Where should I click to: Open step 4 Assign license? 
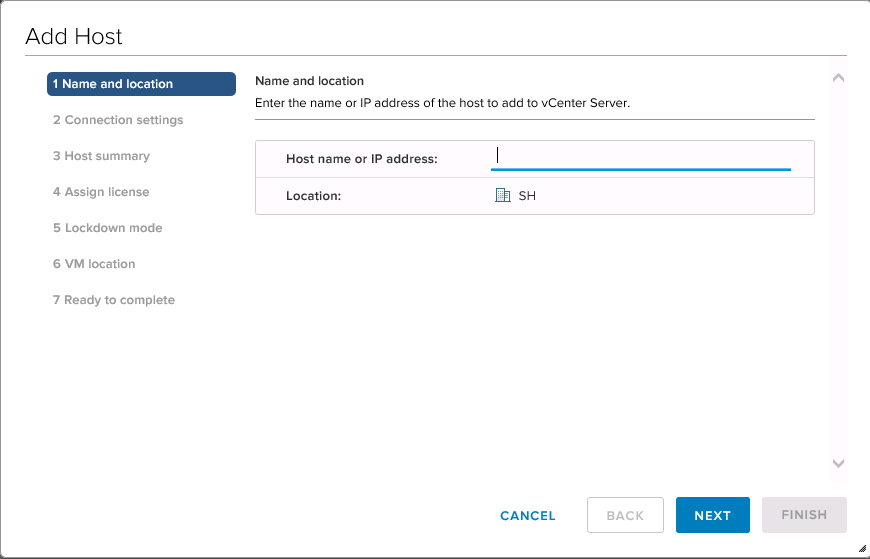point(101,192)
